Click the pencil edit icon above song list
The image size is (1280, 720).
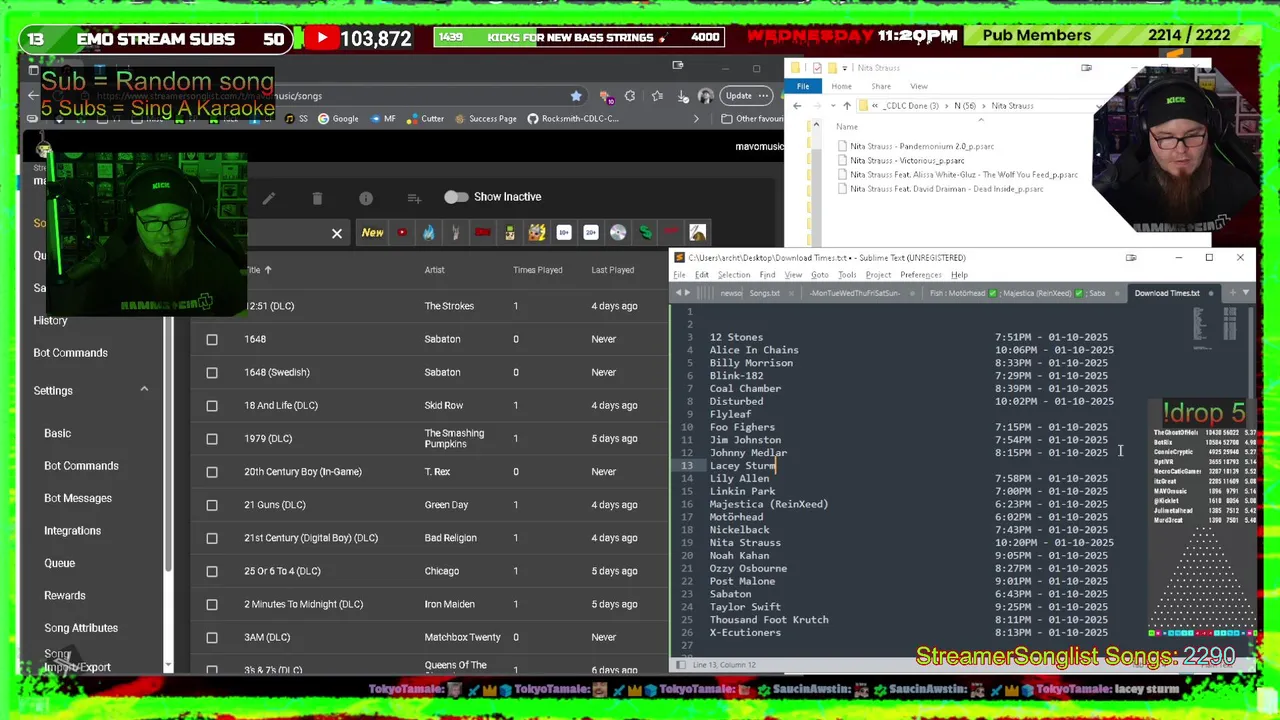click(x=269, y=198)
